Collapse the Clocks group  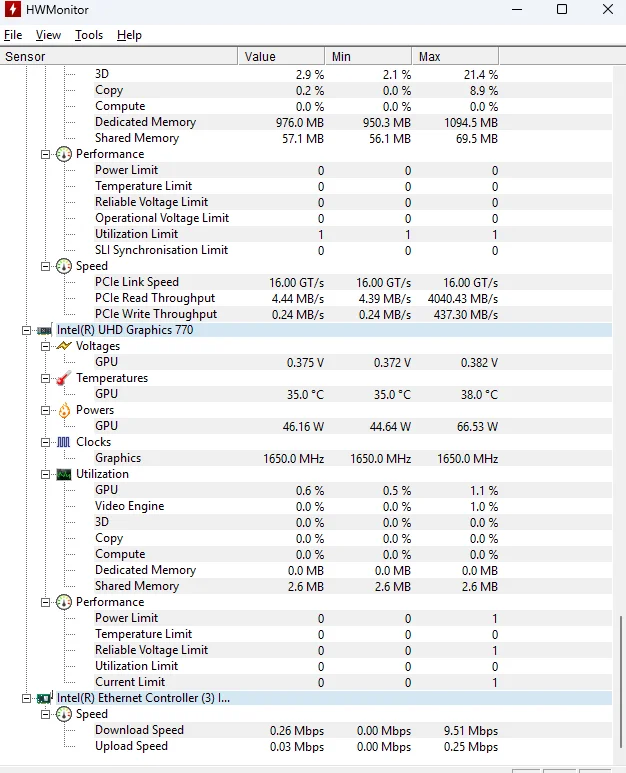point(45,442)
